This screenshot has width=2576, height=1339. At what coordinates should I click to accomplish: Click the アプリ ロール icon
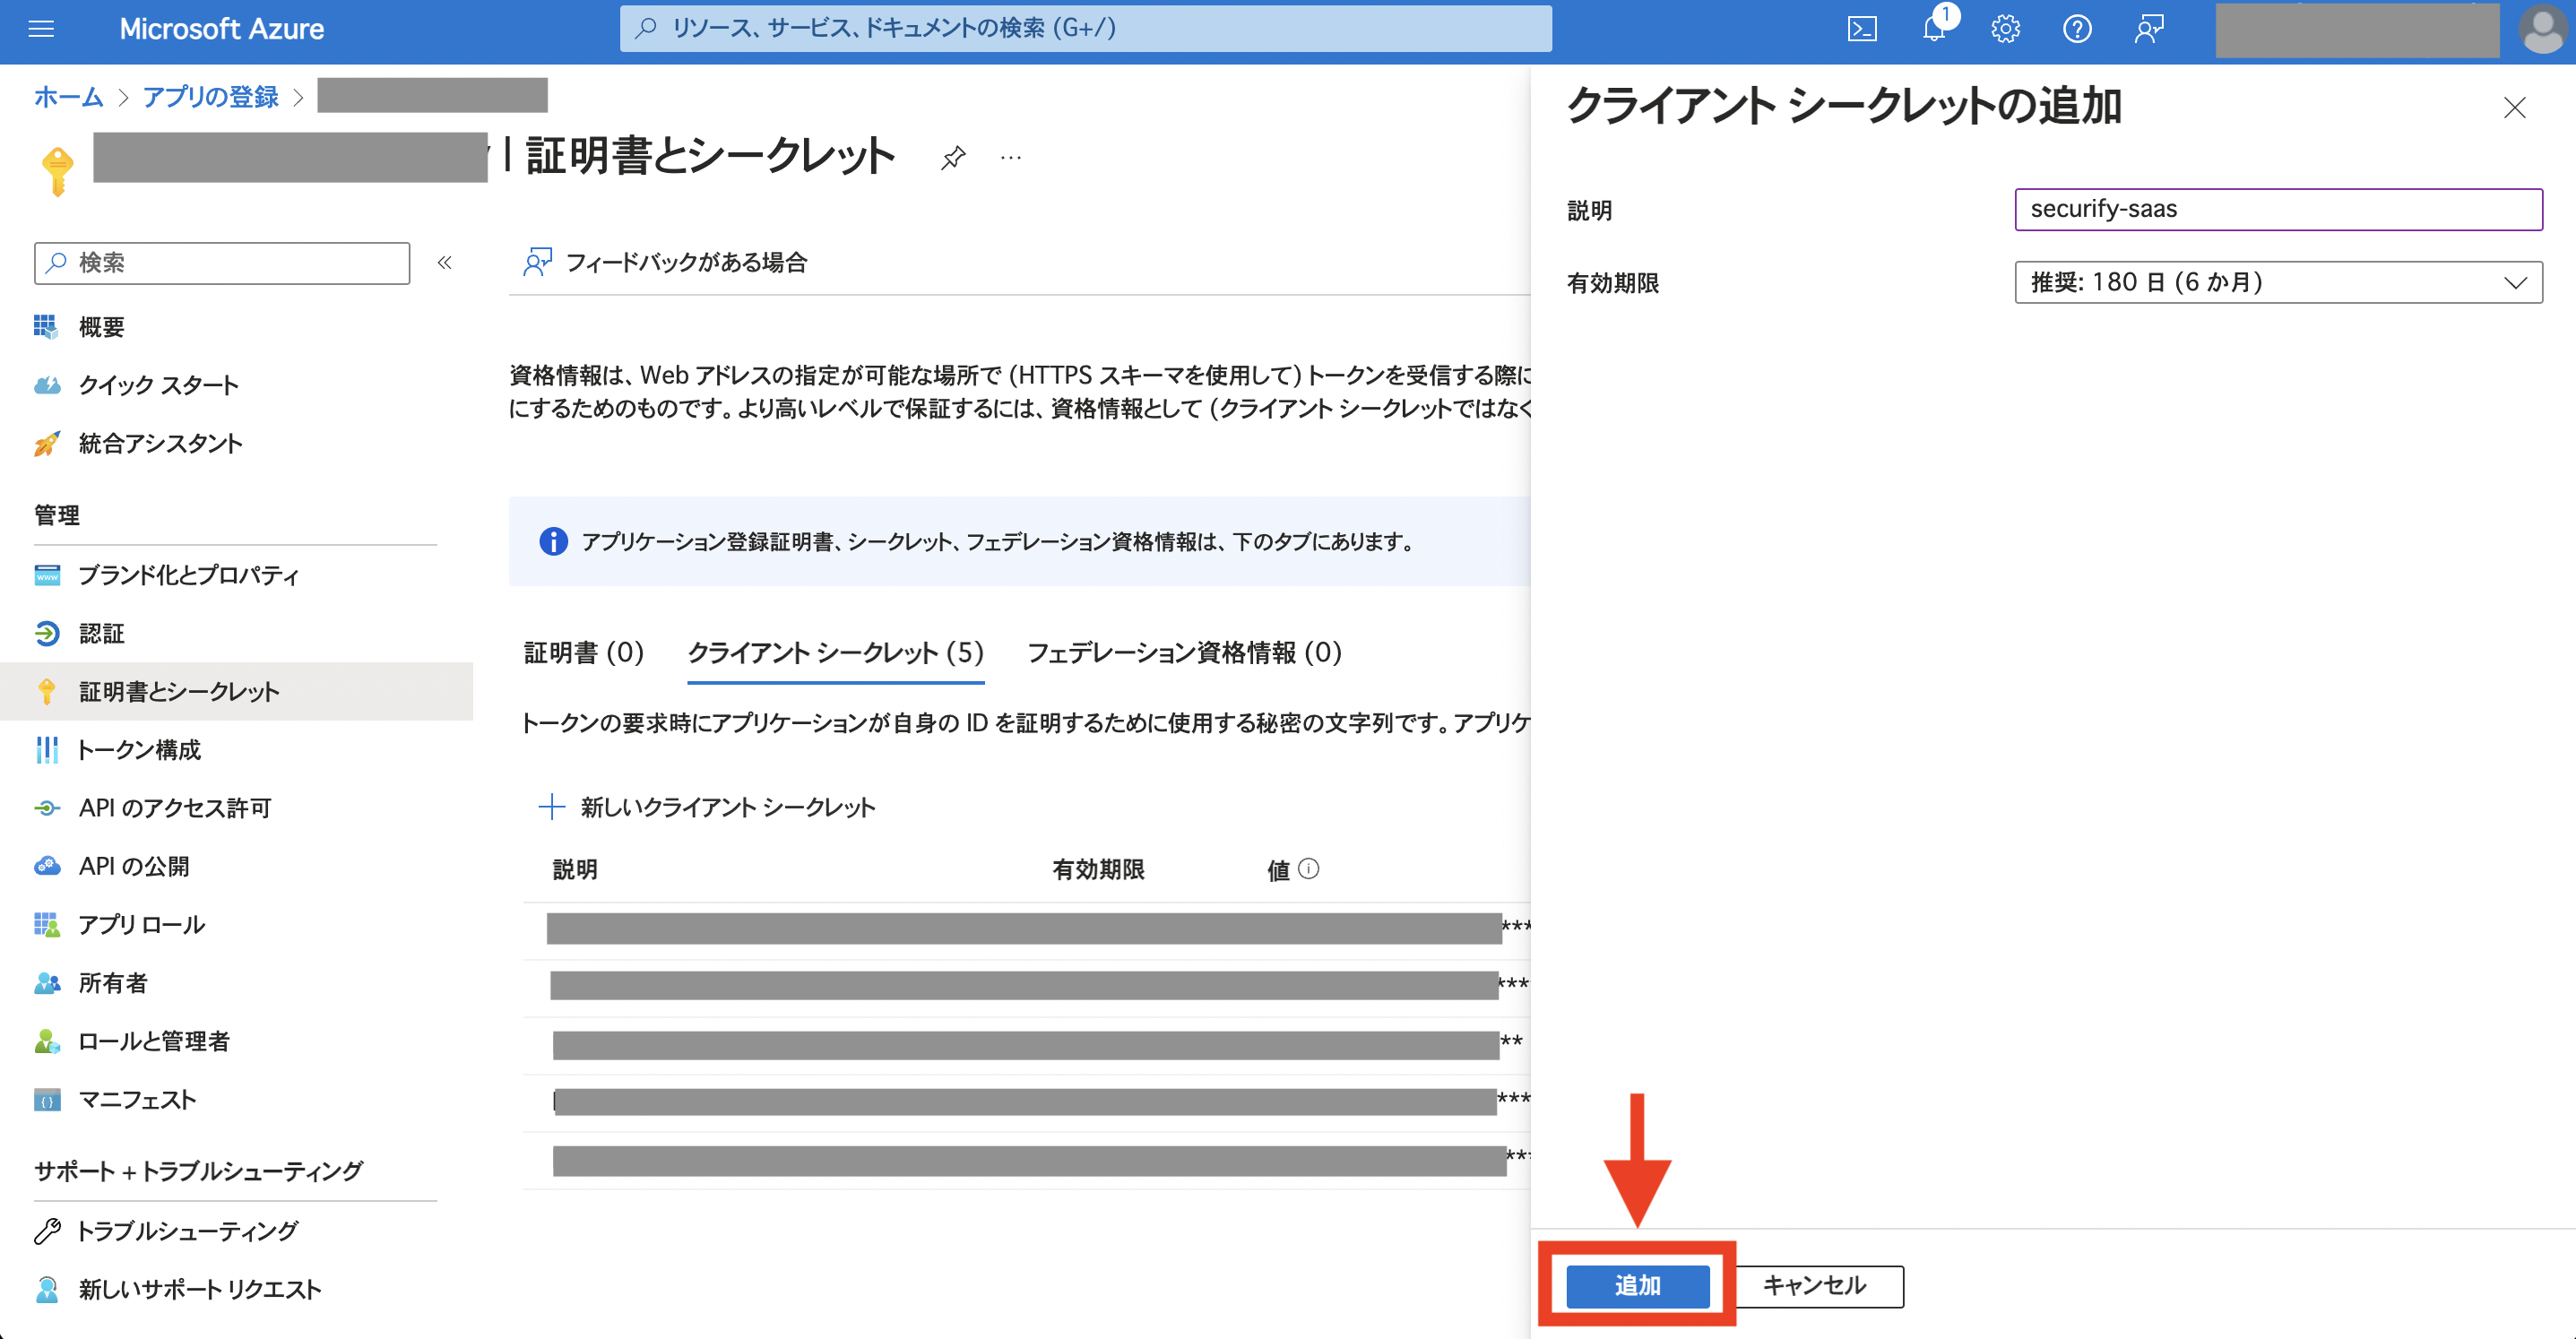46,924
